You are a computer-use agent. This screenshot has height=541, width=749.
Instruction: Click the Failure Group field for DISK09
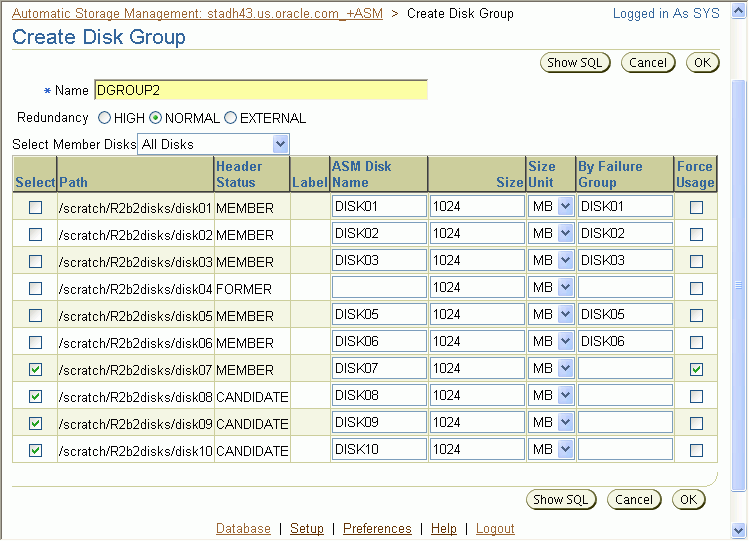(624, 423)
